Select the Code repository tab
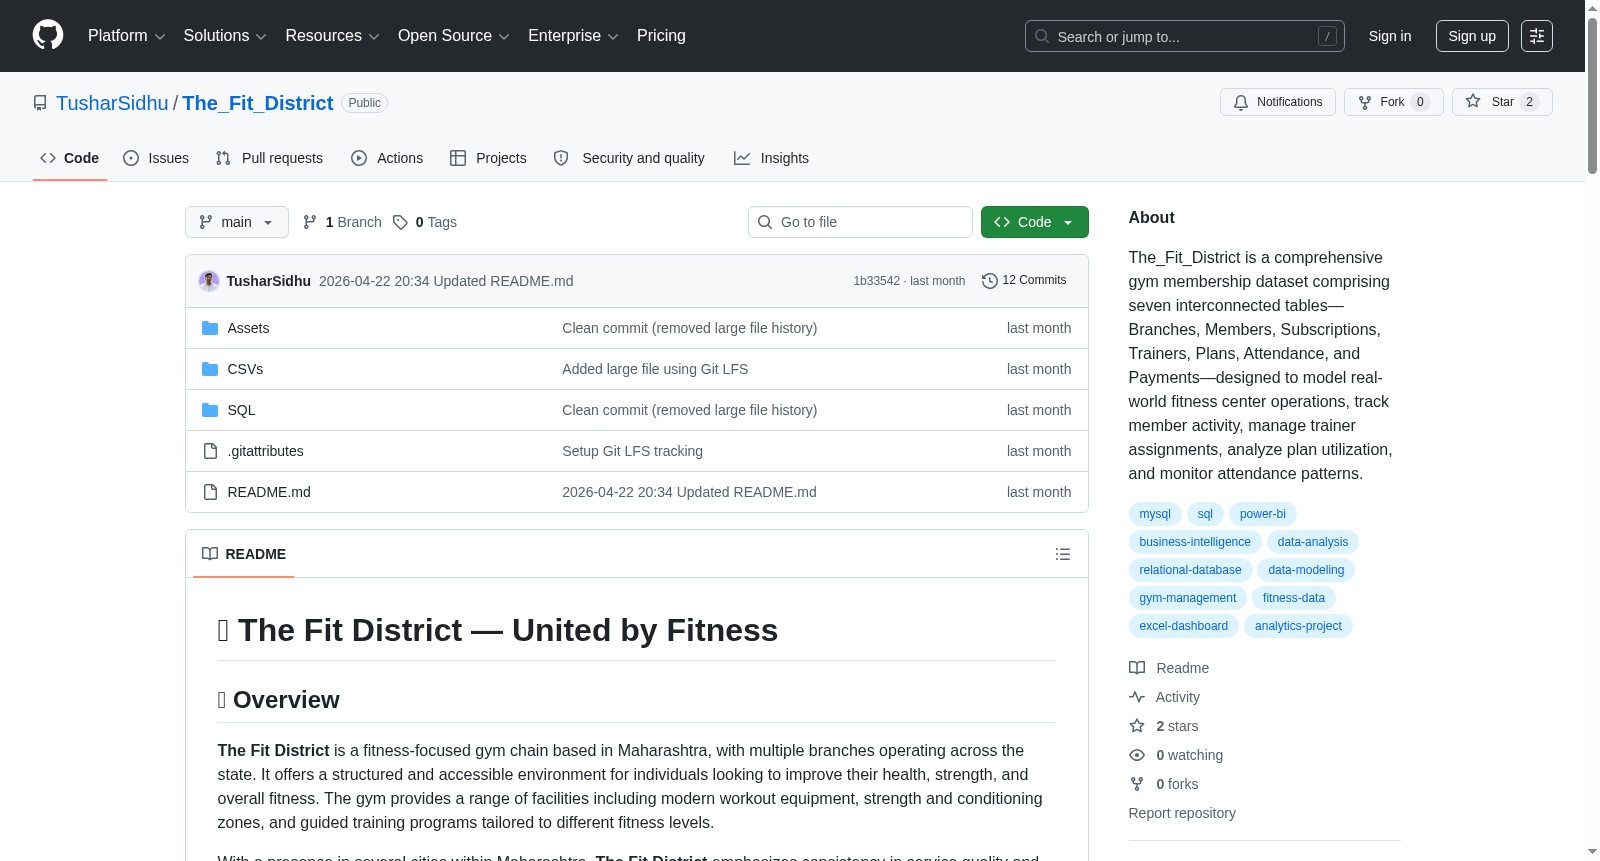Screen dimensions: 1600x861 (x=70, y=158)
